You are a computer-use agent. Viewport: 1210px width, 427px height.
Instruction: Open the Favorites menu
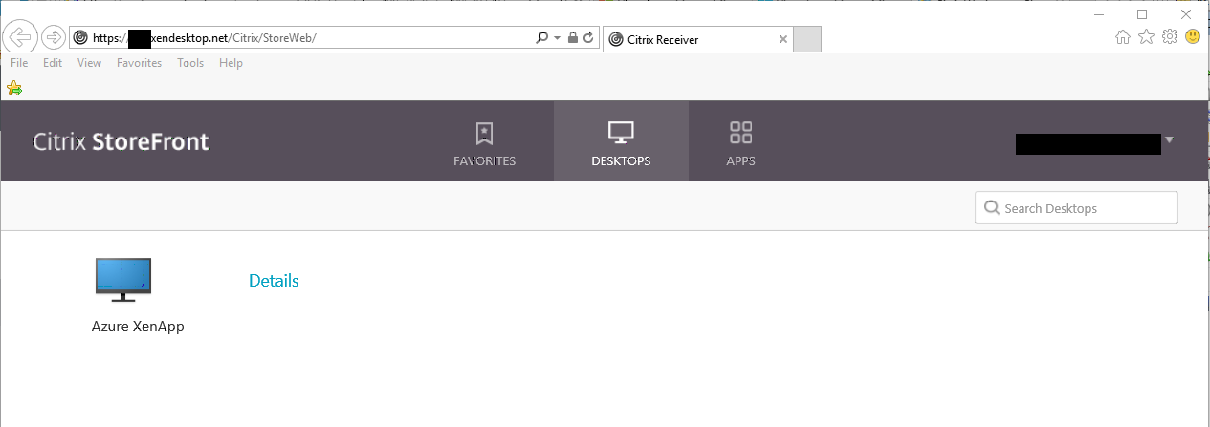click(139, 63)
